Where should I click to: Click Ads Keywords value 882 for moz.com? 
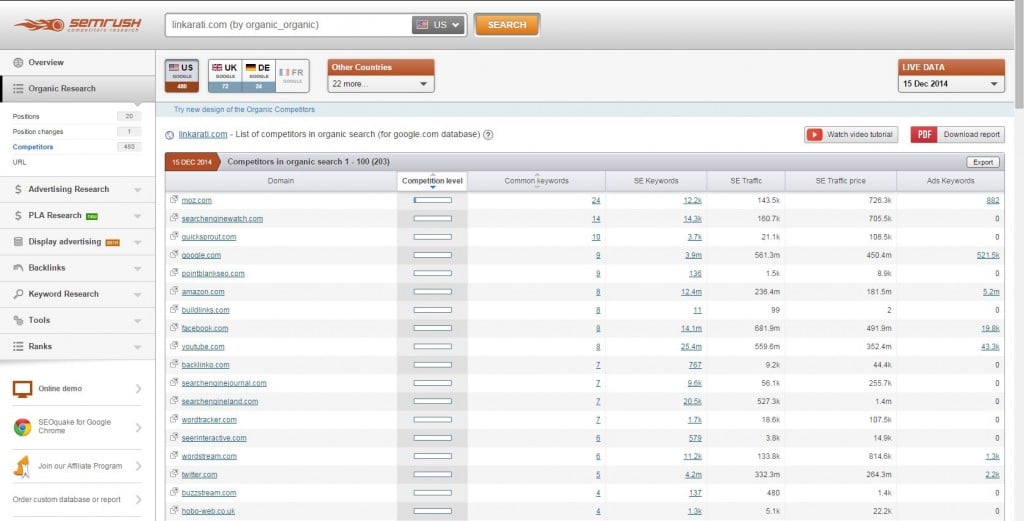[993, 200]
